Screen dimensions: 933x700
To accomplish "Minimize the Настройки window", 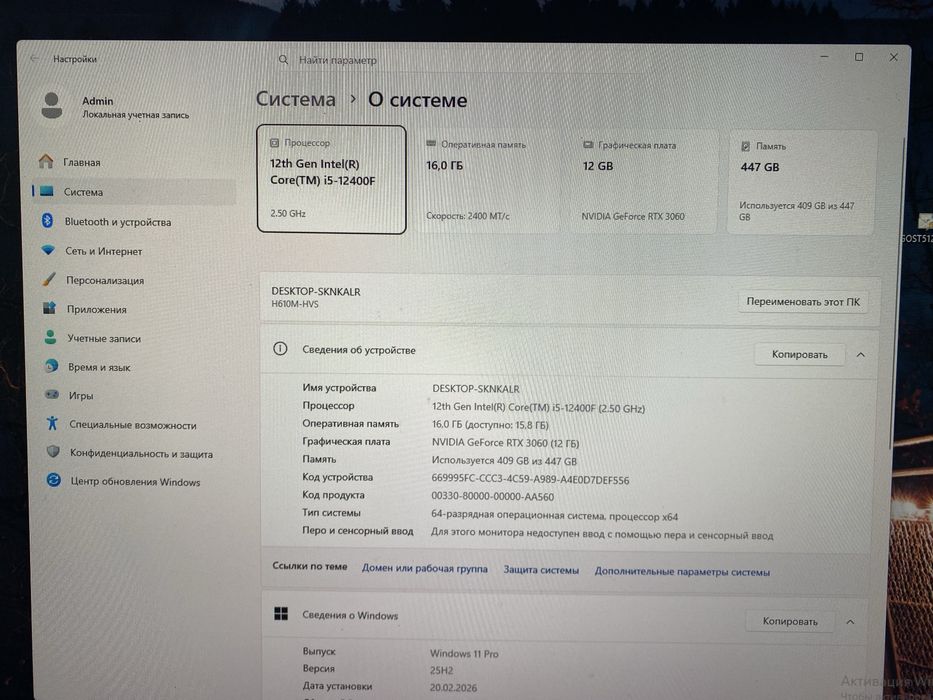I will [x=824, y=56].
